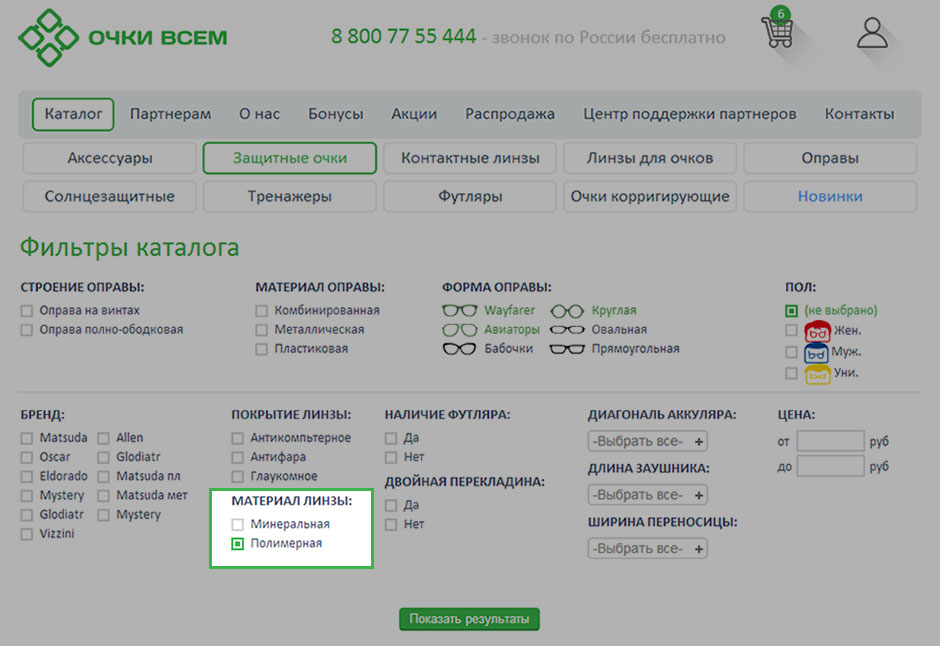The height and width of the screenshot is (646, 940).
Task: Switch to the Оправы category tab
Action: click(x=830, y=158)
